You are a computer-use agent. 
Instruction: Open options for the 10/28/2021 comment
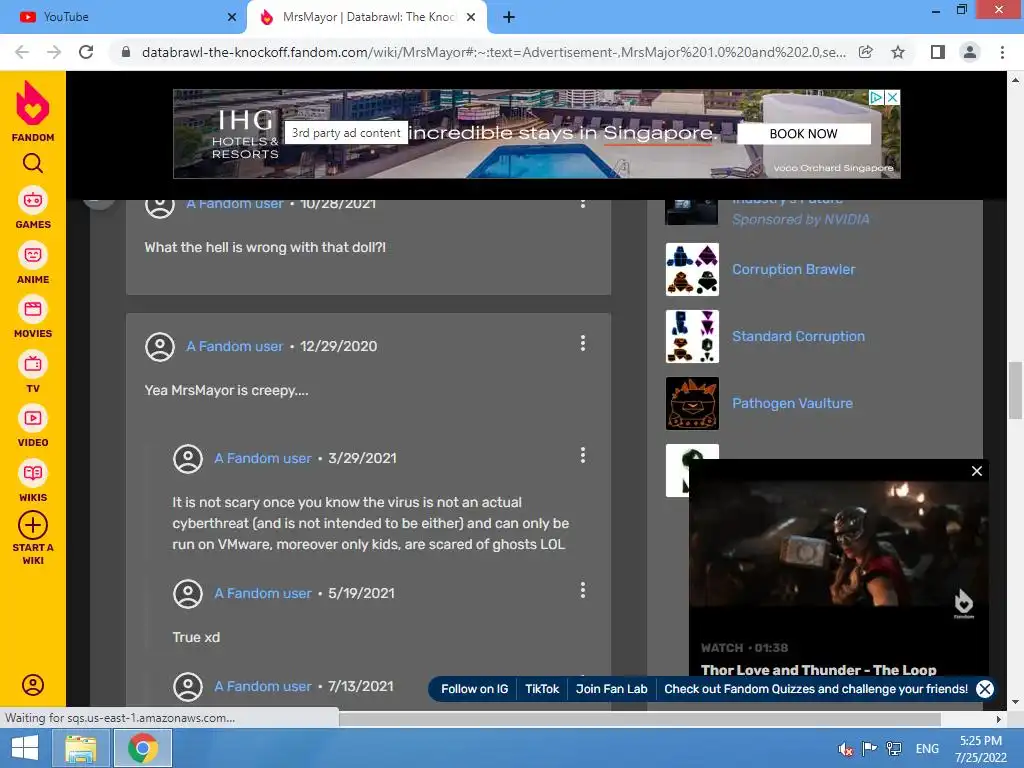(x=583, y=203)
